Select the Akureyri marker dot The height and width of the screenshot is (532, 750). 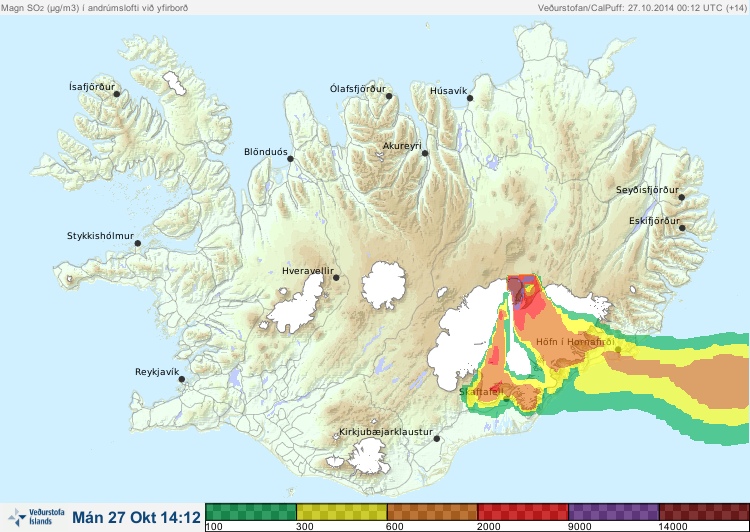[425, 153]
